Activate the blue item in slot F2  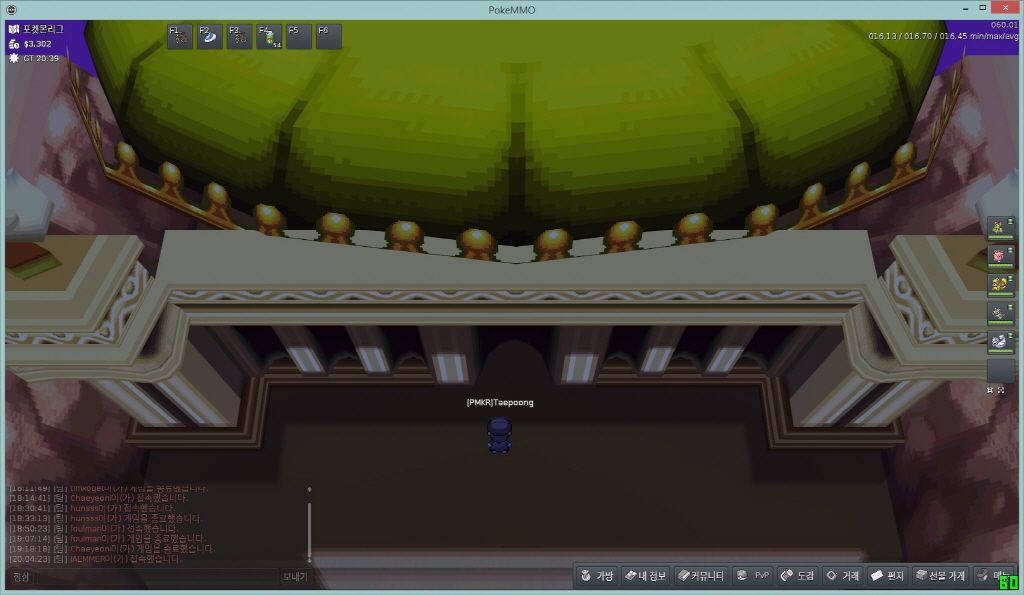pyautogui.click(x=209, y=37)
